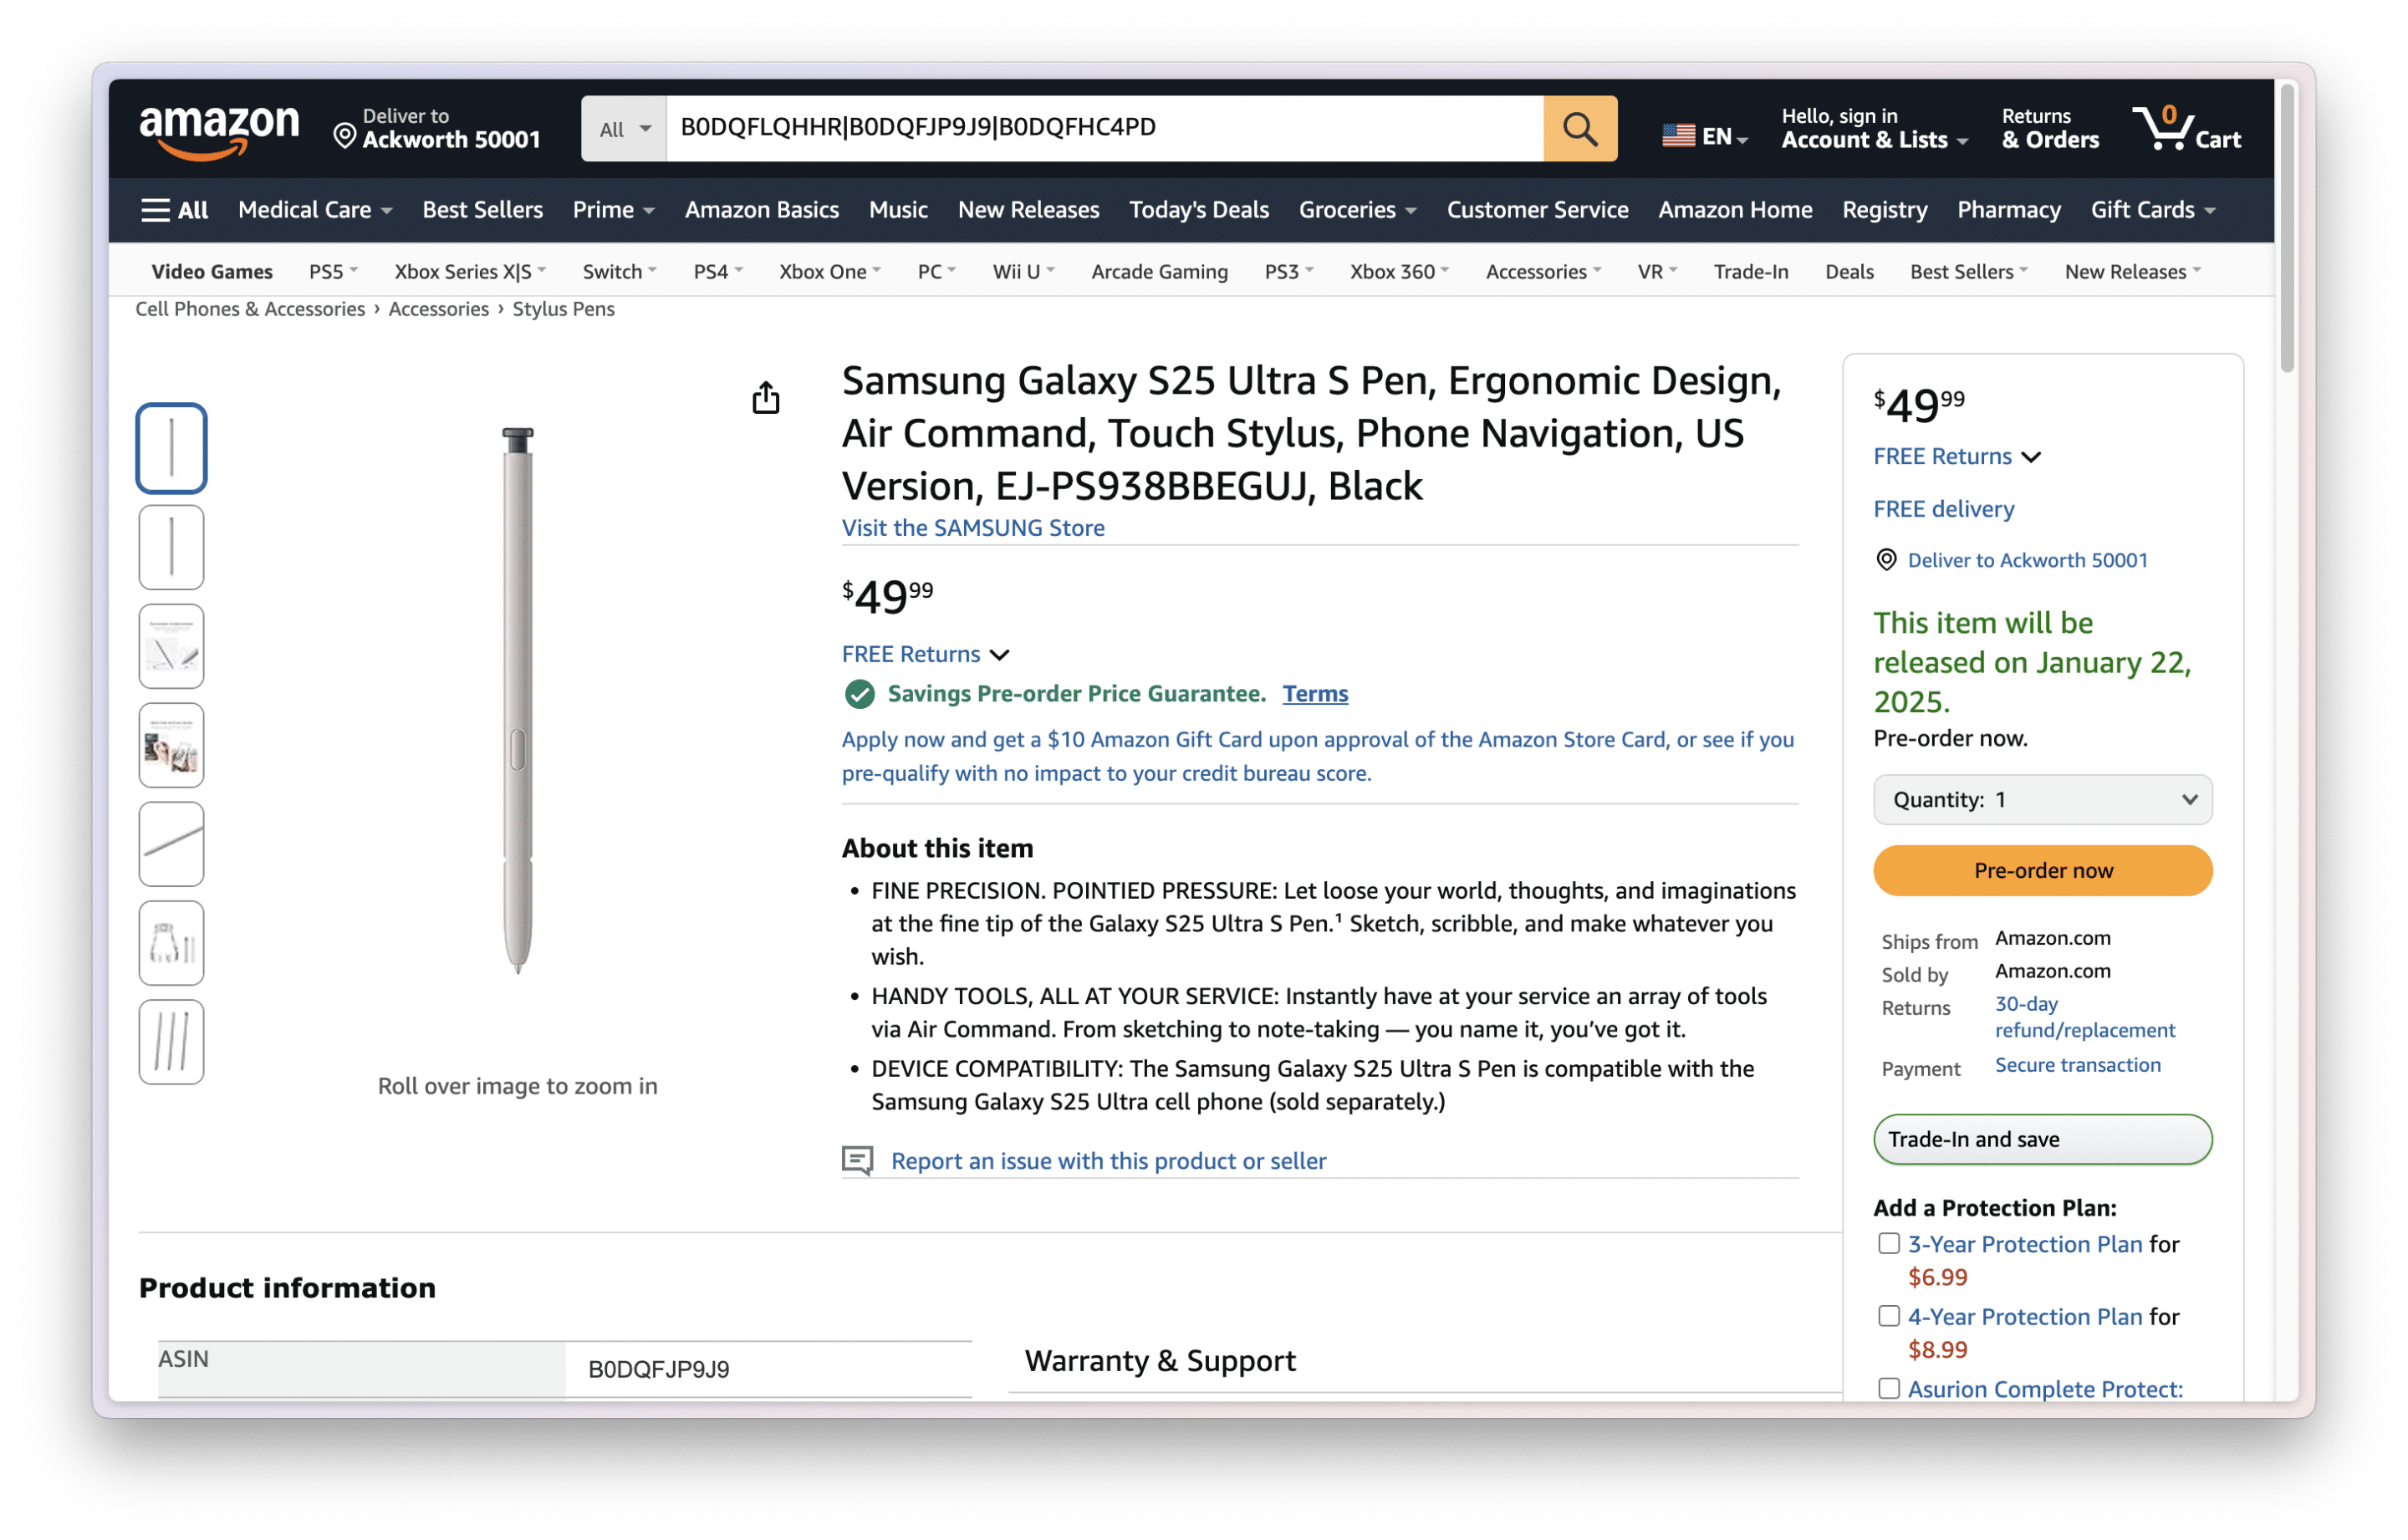Screen dimensions: 2408x1540
Task: Visit the SAMSUNG Store link
Action: click(972, 527)
